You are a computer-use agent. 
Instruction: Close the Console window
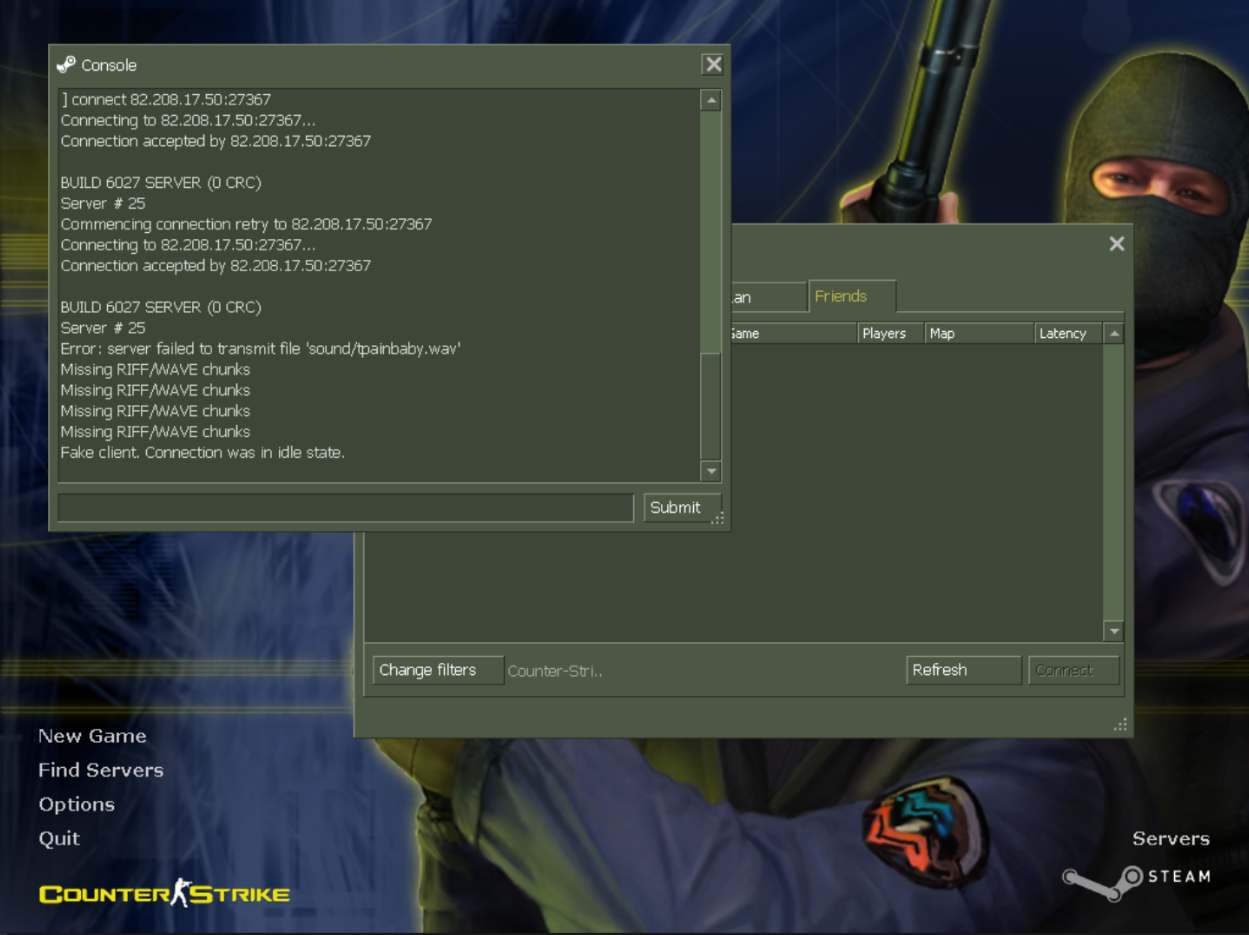(x=713, y=64)
